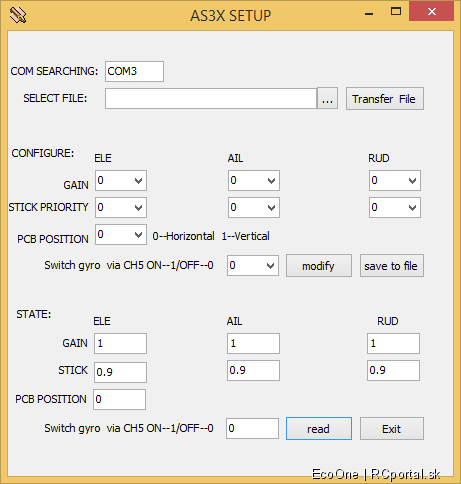Open the configure PCB POSITION dropdown
This screenshot has height=484, width=461.
point(121,235)
